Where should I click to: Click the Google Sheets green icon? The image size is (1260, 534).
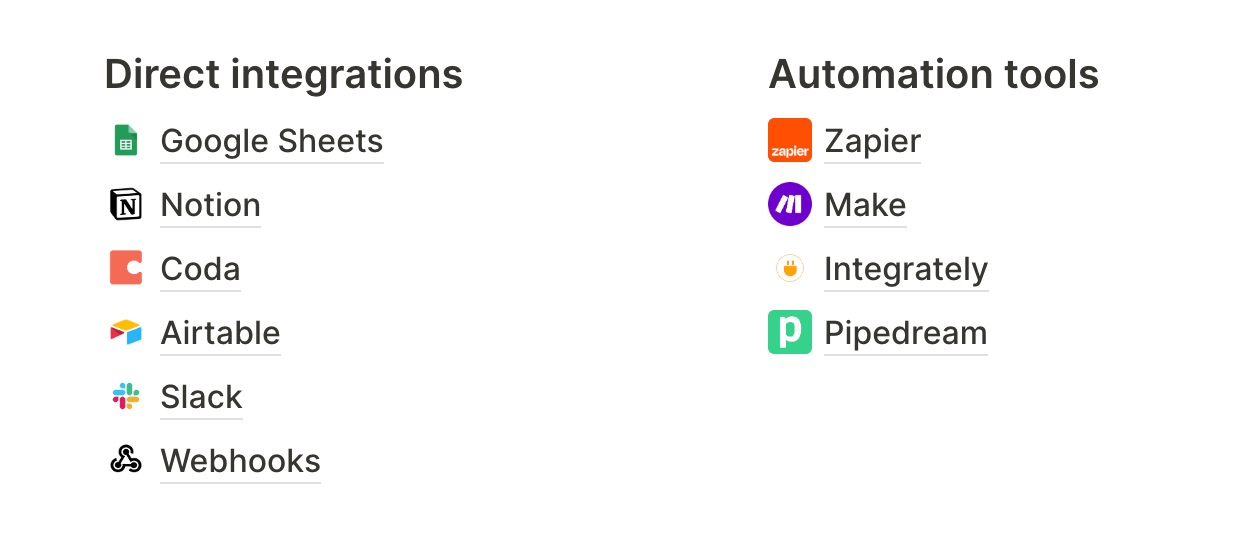(x=125, y=141)
